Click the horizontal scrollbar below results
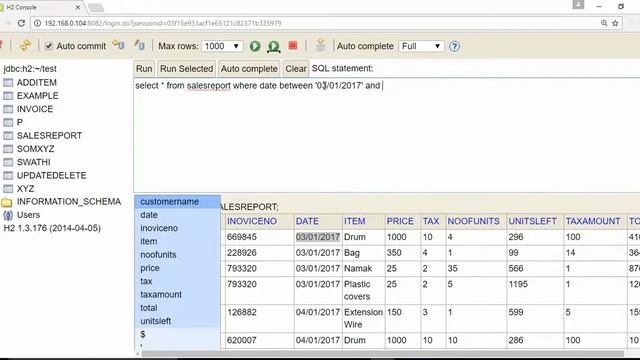The height and width of the screenshot is (360, 640). point(382,353)
